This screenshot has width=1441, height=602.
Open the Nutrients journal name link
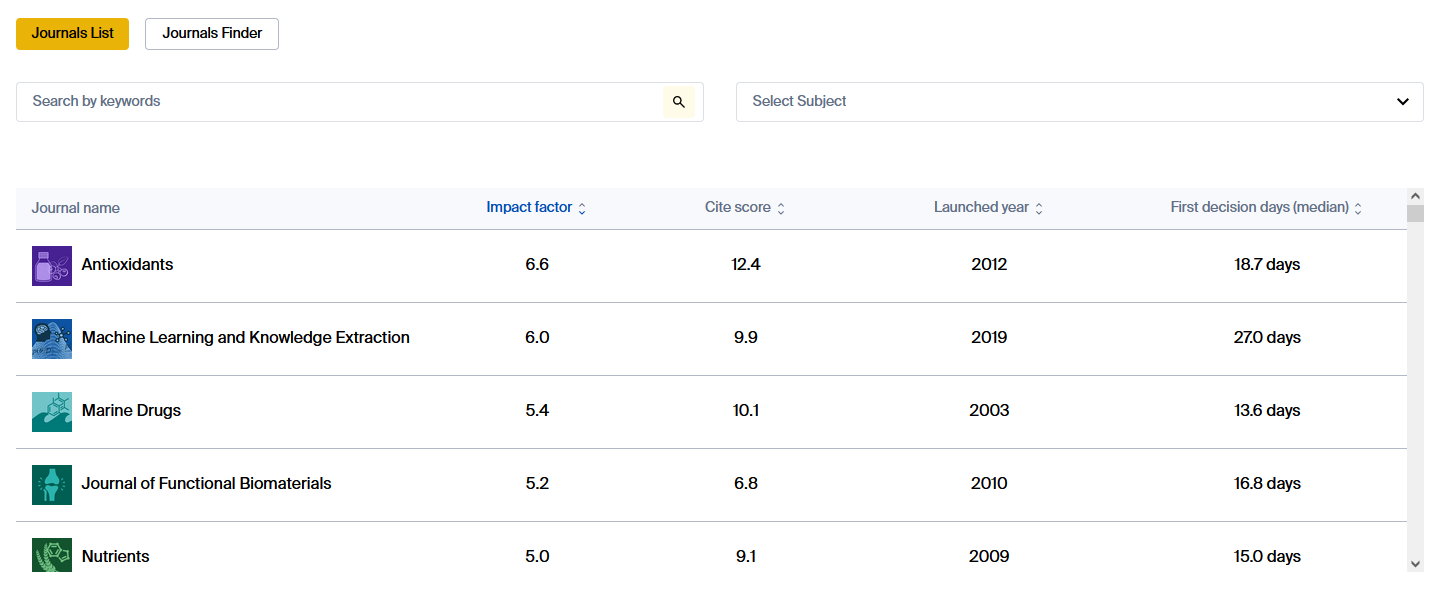click(x=115, y=557)
